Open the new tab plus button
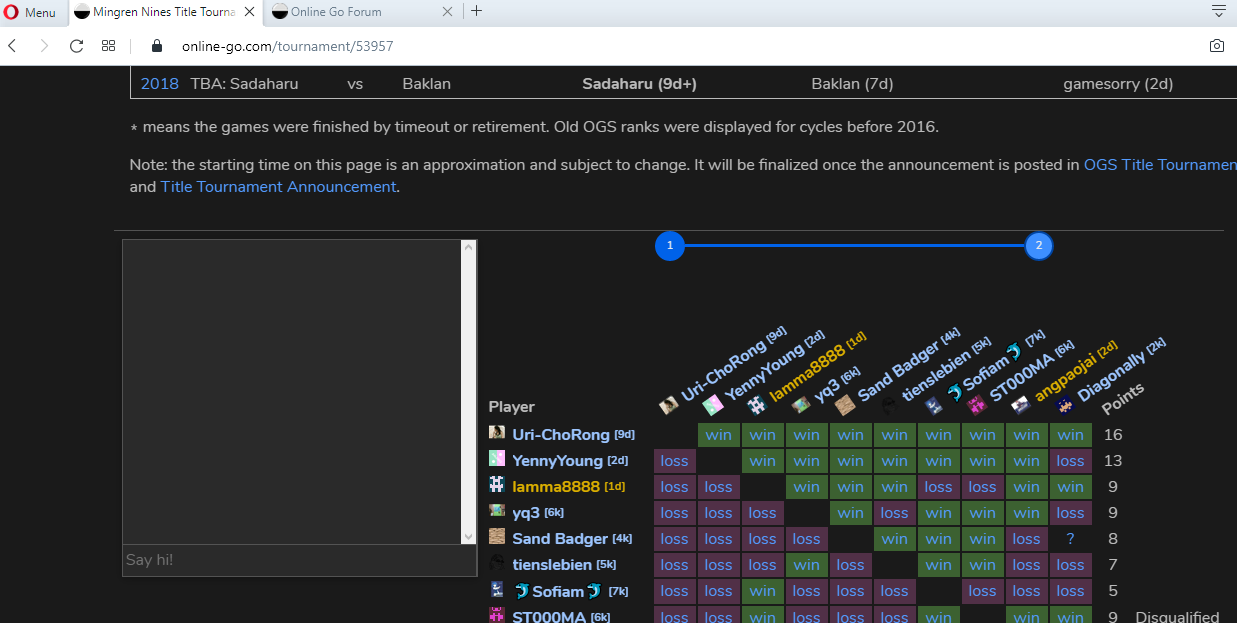The width and height of the screenshot is (1237, 623). tap(477, 12)
